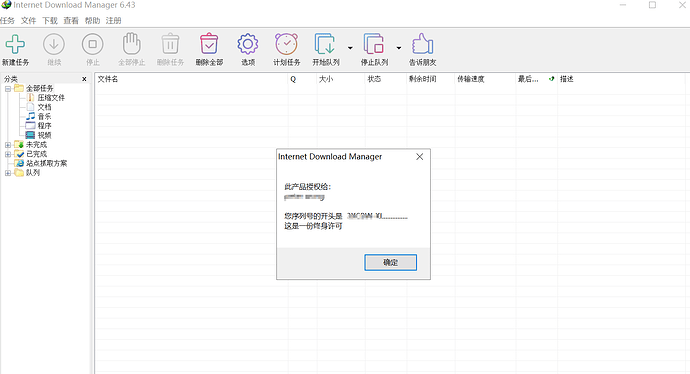Viewport: 690px width, 374px height.
Task: Open the 注册 menu
Action: coord(113,21)
